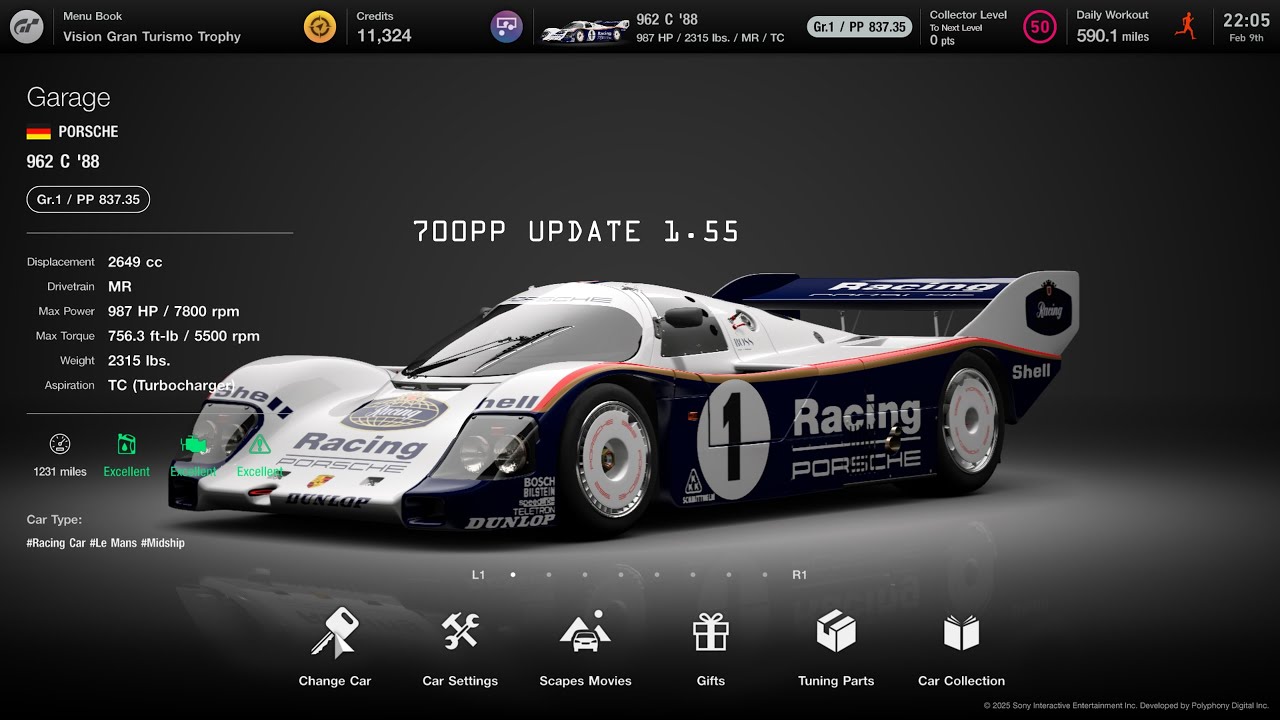Open the Collector Level 50 badge
Image resolution: width=1280 pixels, height=720 pixels.
point(1040,27)
